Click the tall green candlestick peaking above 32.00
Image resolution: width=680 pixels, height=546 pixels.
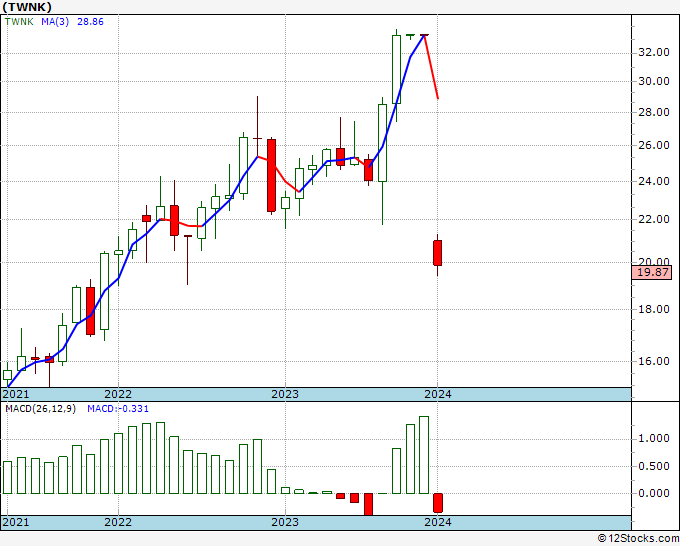(x=396, y=69)
